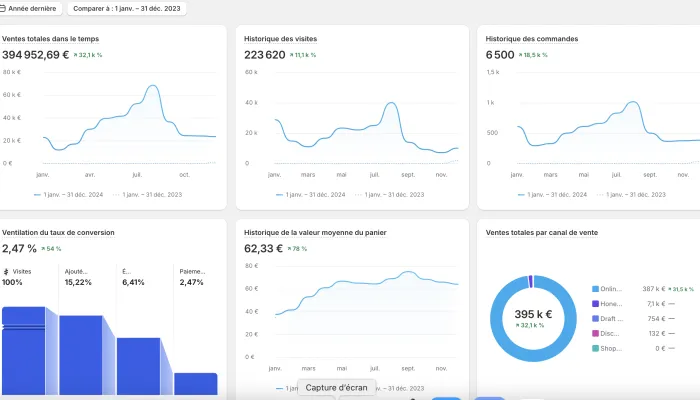The width and height of the screenshot is (700, 400).
Task: Open the Année dernière date range picker
Action: tap(29, 8)
